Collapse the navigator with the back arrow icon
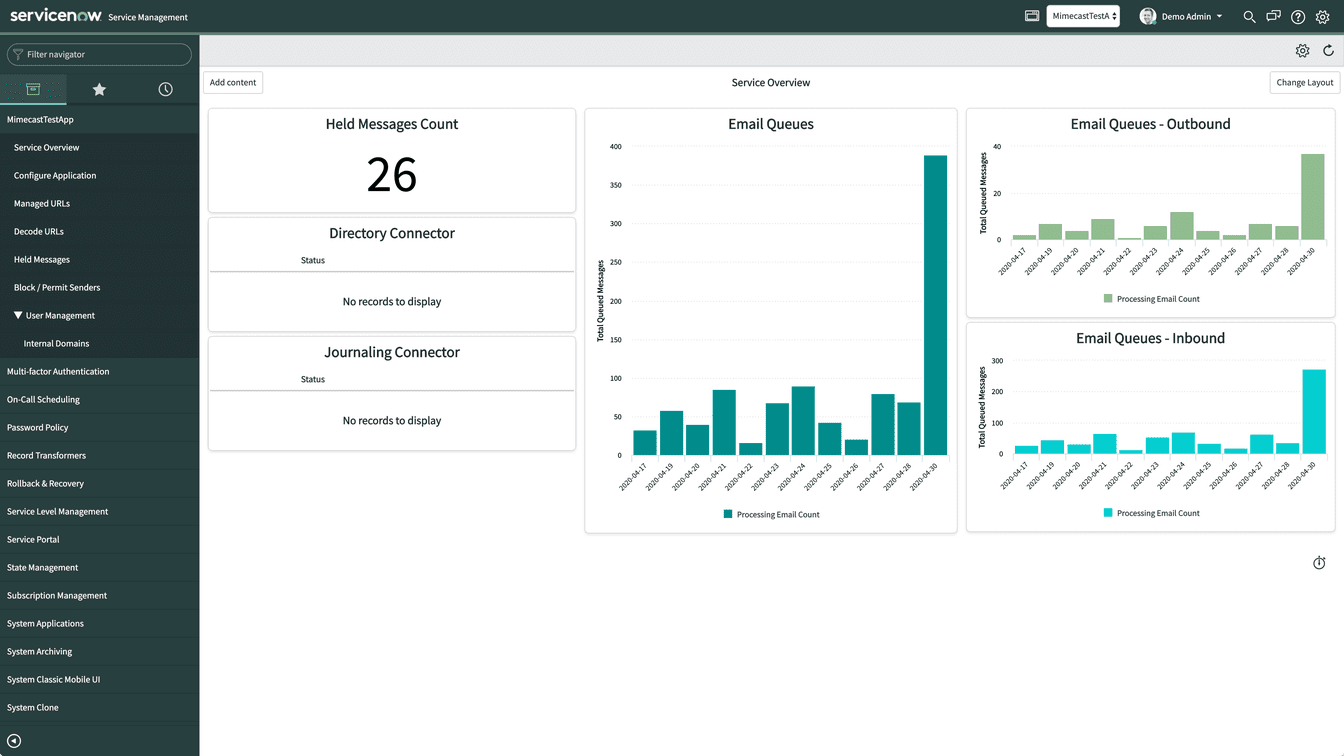 pyautogui.click(x=14, y=741)
